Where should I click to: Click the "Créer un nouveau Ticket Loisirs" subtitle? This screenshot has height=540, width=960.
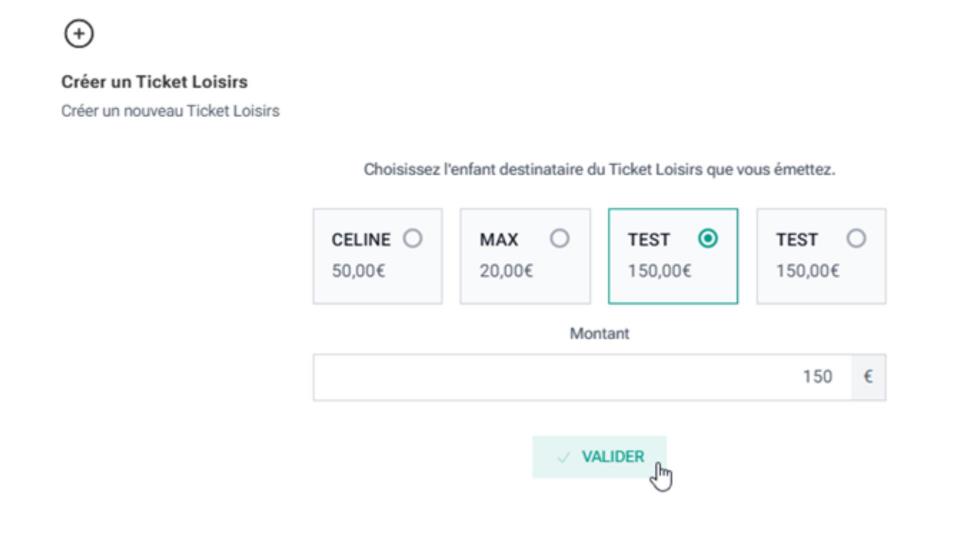(x=170, y=109)
